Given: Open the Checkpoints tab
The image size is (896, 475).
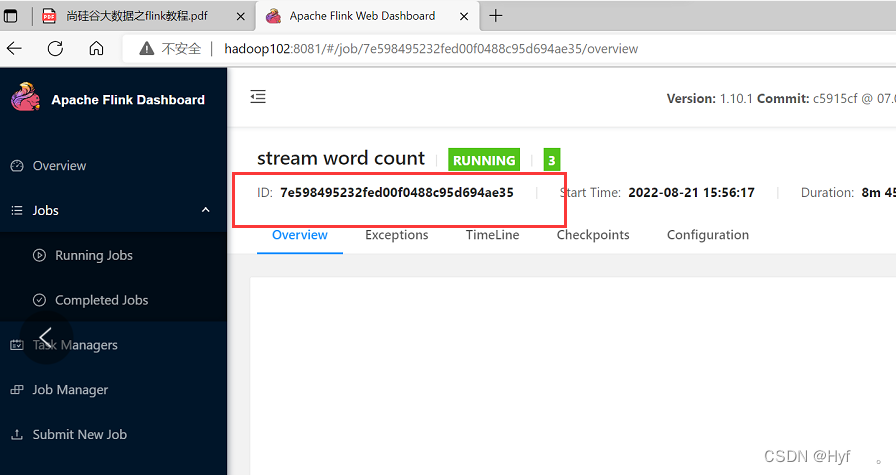Looking at the screenshot, I should pyautogui.click(x=593, y=235).
